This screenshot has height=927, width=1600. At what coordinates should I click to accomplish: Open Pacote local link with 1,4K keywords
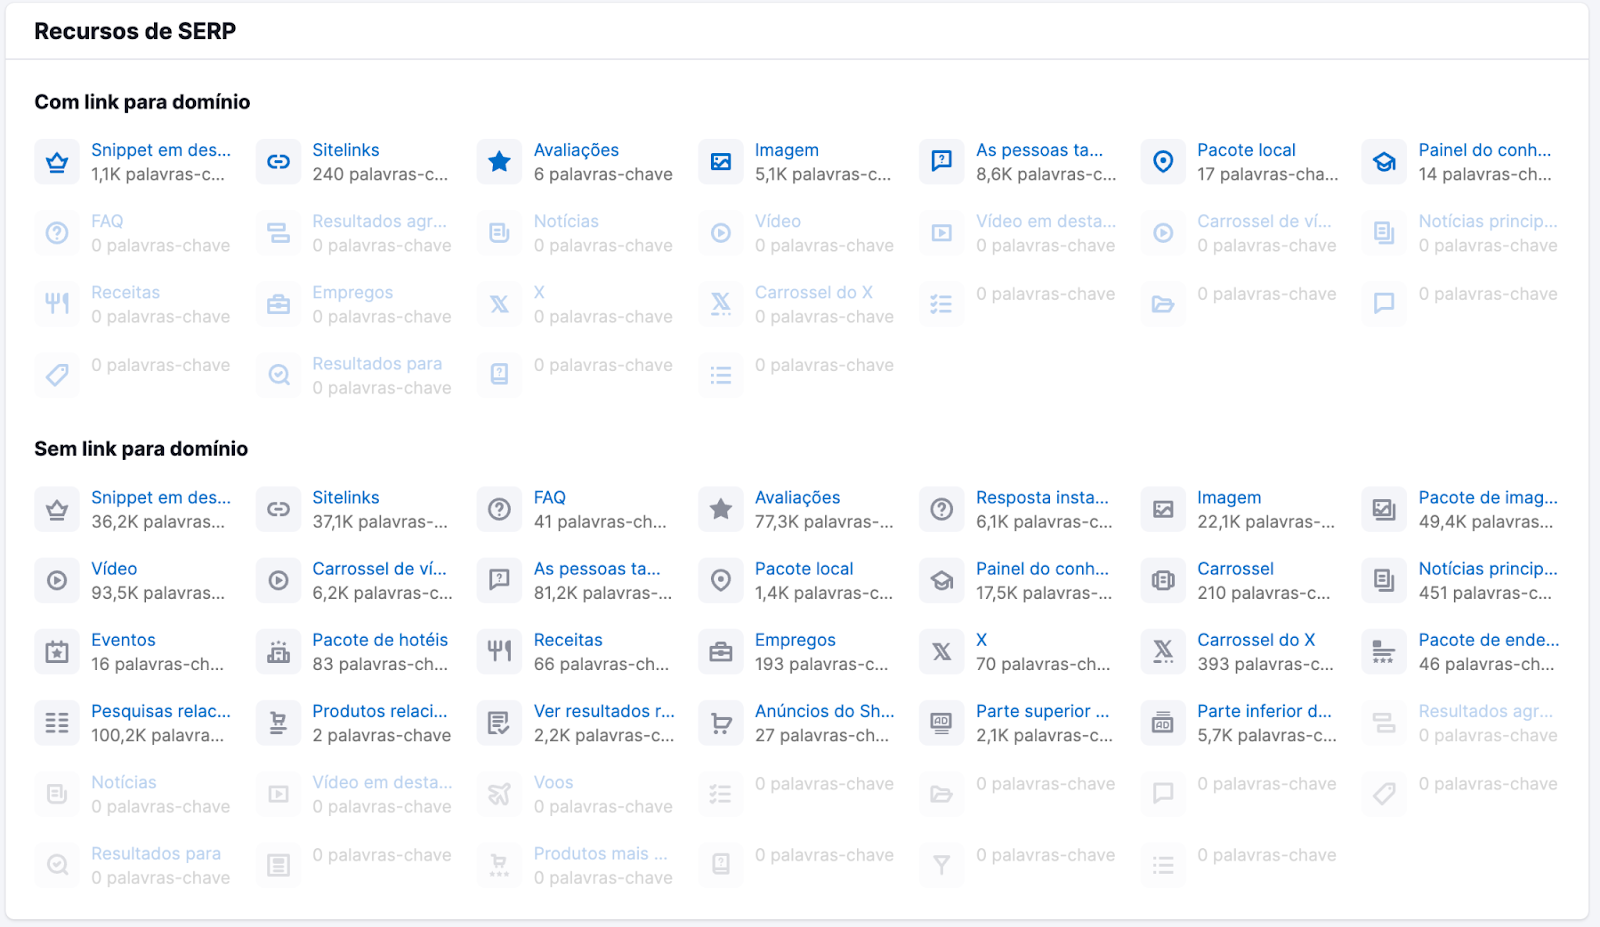point(804,569)
